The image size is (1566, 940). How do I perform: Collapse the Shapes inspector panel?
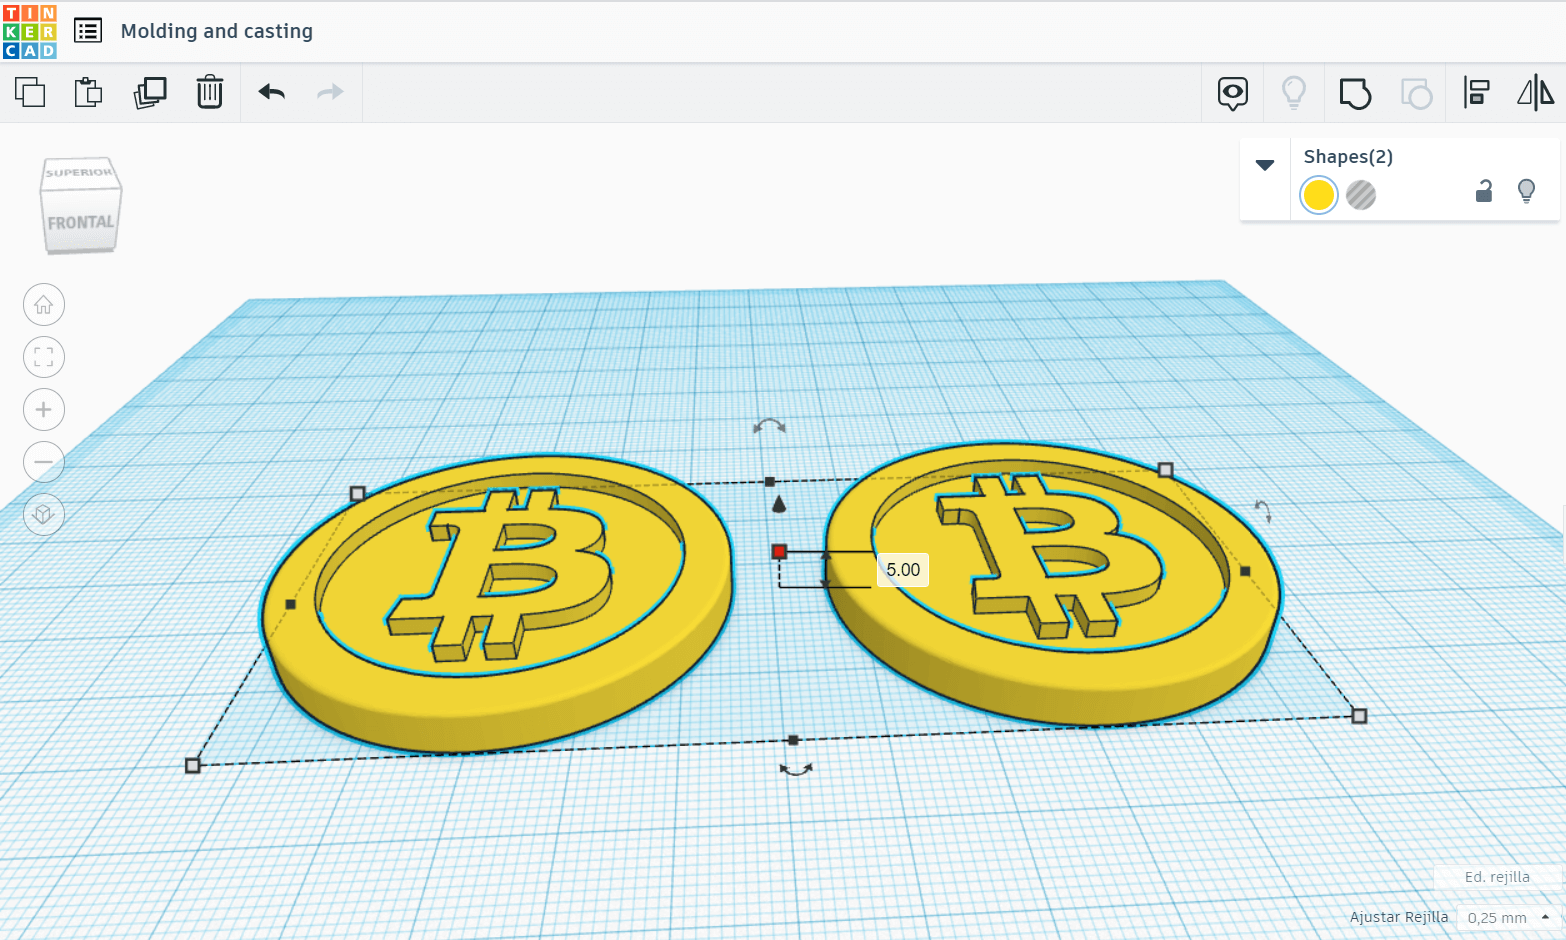(x=1265, y=165)
